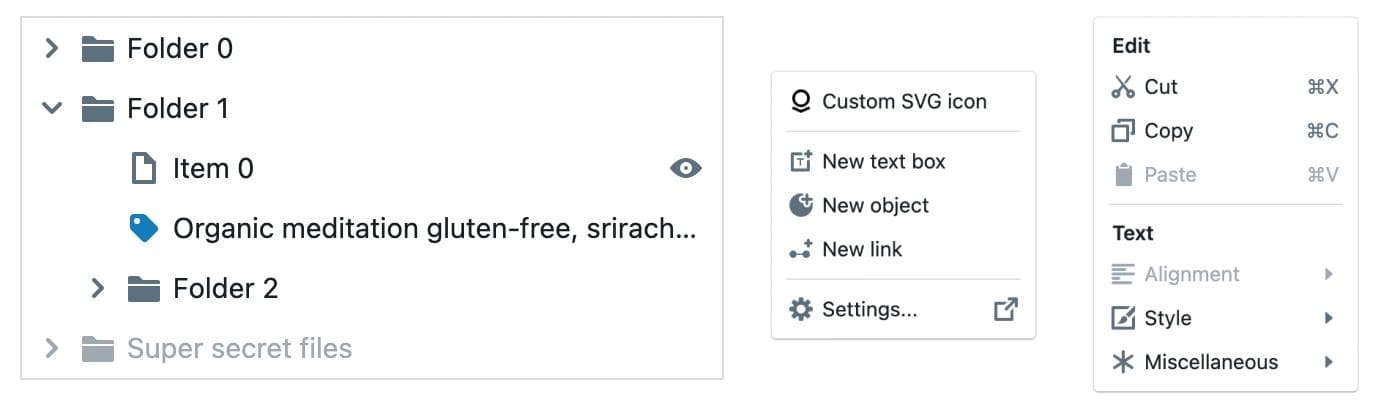Select the Copy menu entry label
The width and height of the screenshot is (1381, 413).
1168,131
